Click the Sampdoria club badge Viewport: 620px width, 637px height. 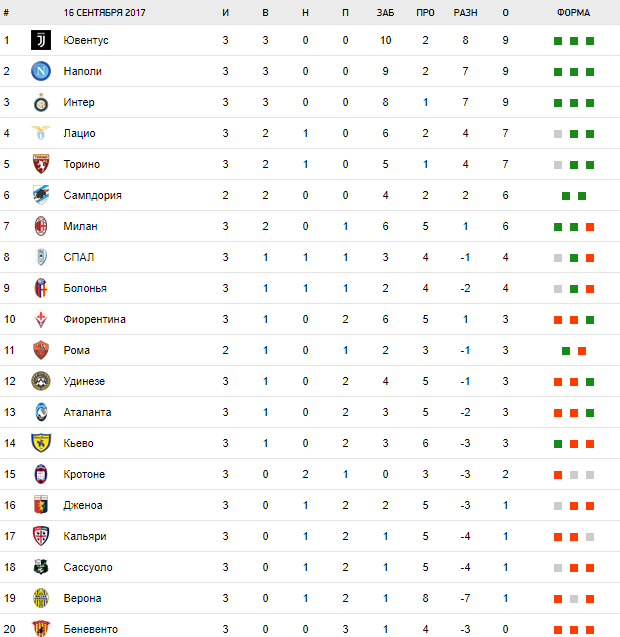(x=41, y=195)
